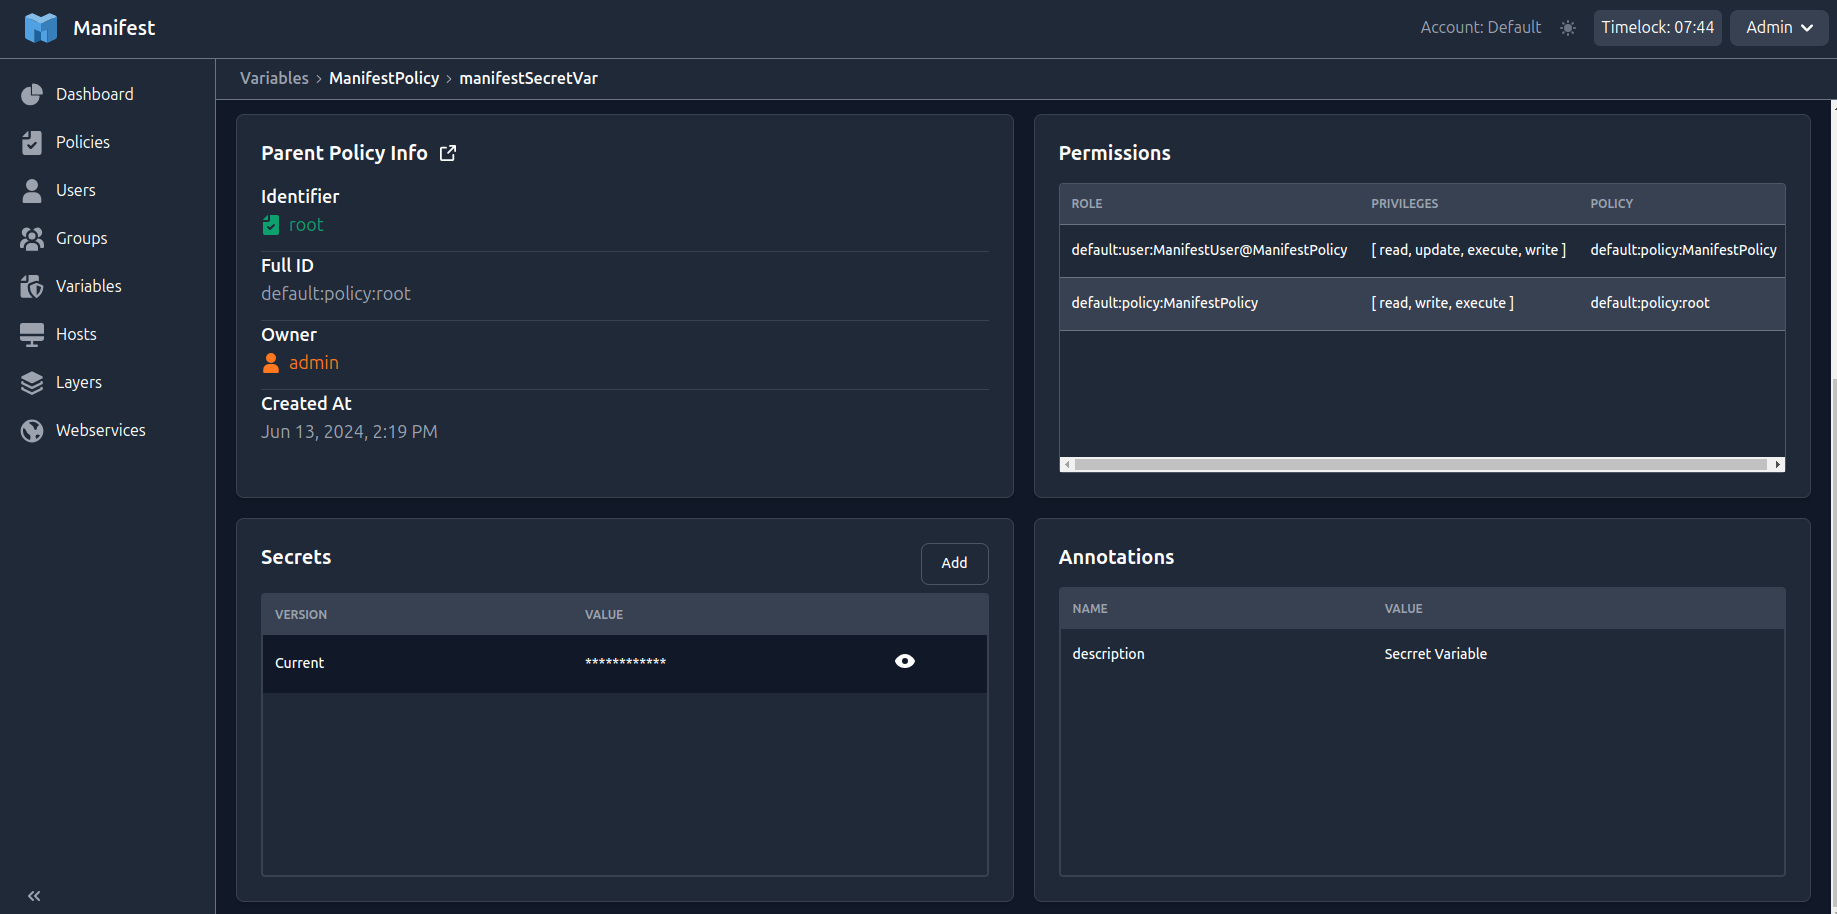Click the PRIVILEGES column header
Viewport: 1837px width, 914px height.
tap(1404, 204)
